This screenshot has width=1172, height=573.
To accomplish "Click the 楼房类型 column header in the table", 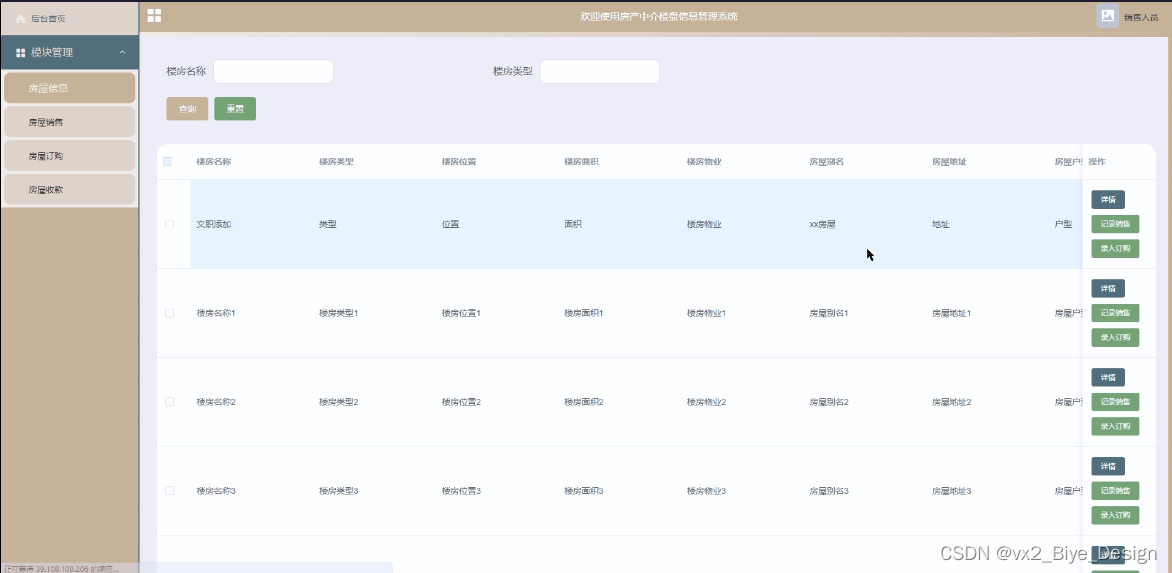I will (x=336, y=161).
